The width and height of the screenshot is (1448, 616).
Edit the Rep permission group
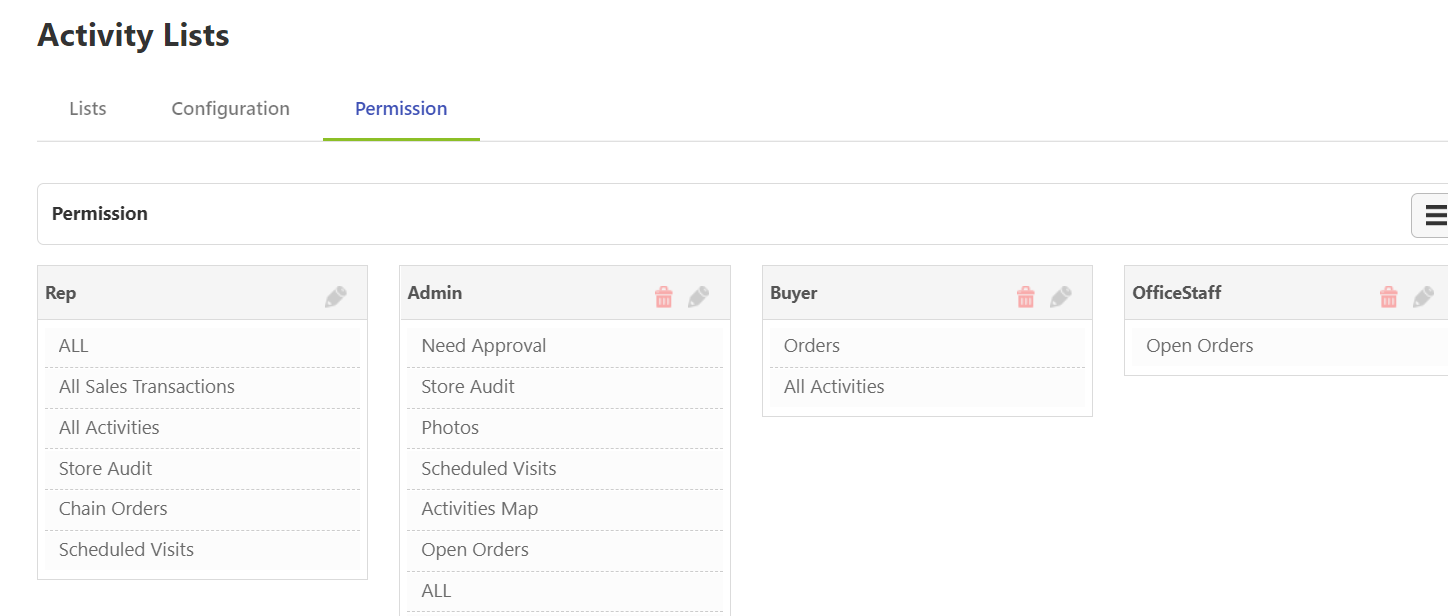(335, 293)
